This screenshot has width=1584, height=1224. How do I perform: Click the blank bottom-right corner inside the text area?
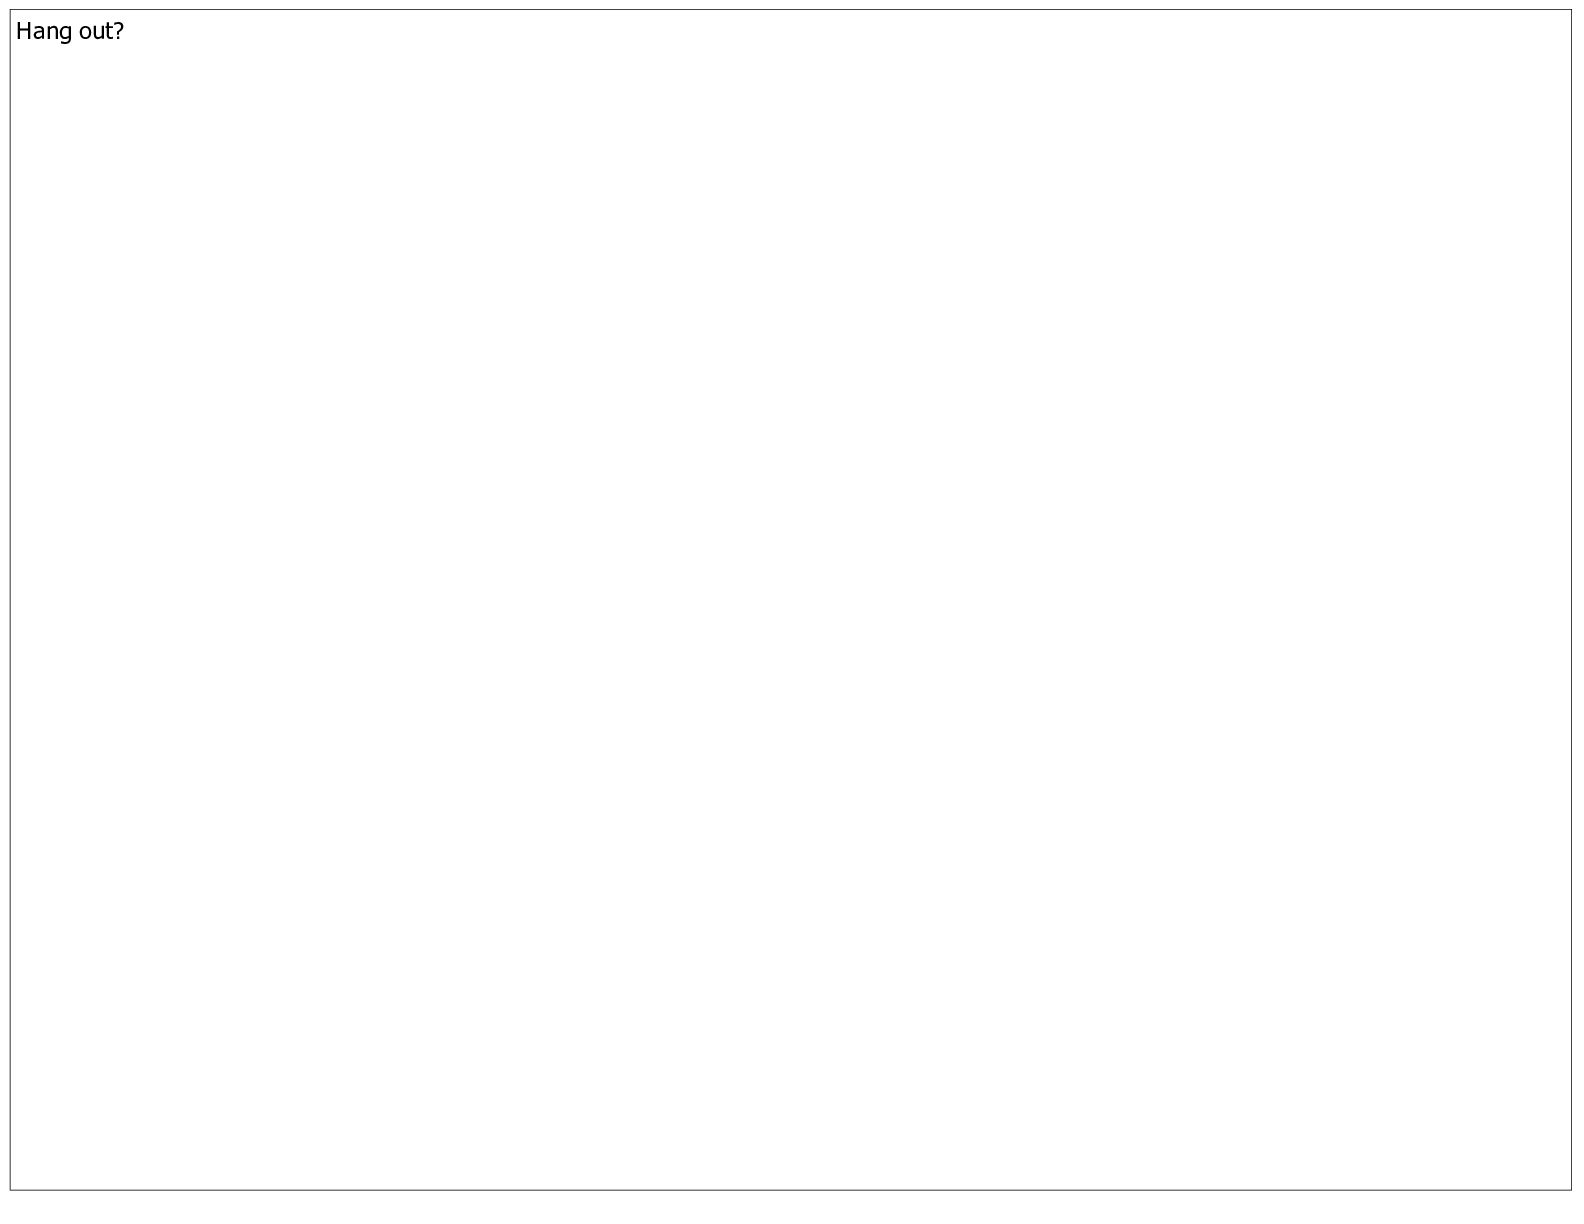click(x=1550, y=1170)
